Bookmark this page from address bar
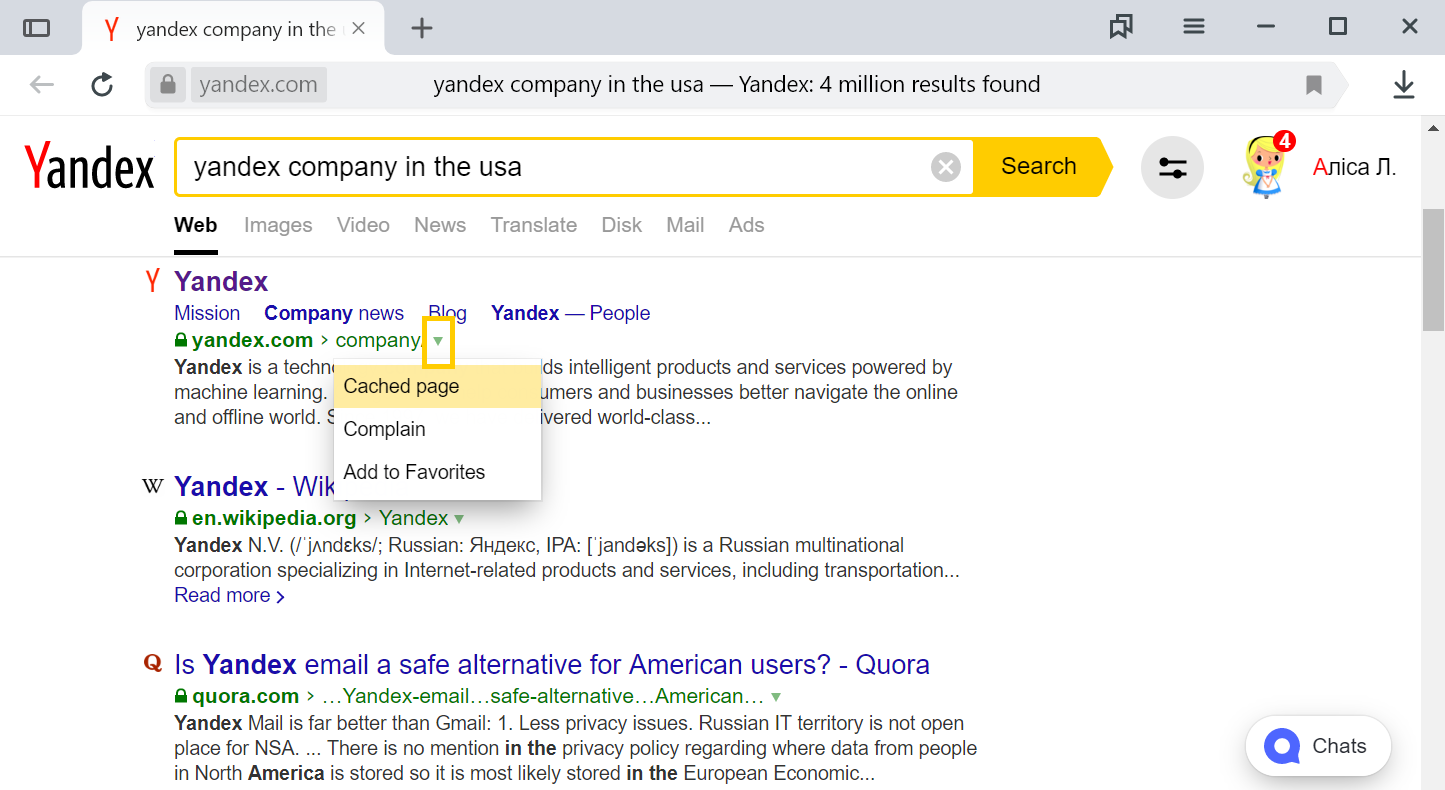This screenshot has height=790, width=1445. pyautogui.click(x=1314, y=85)
